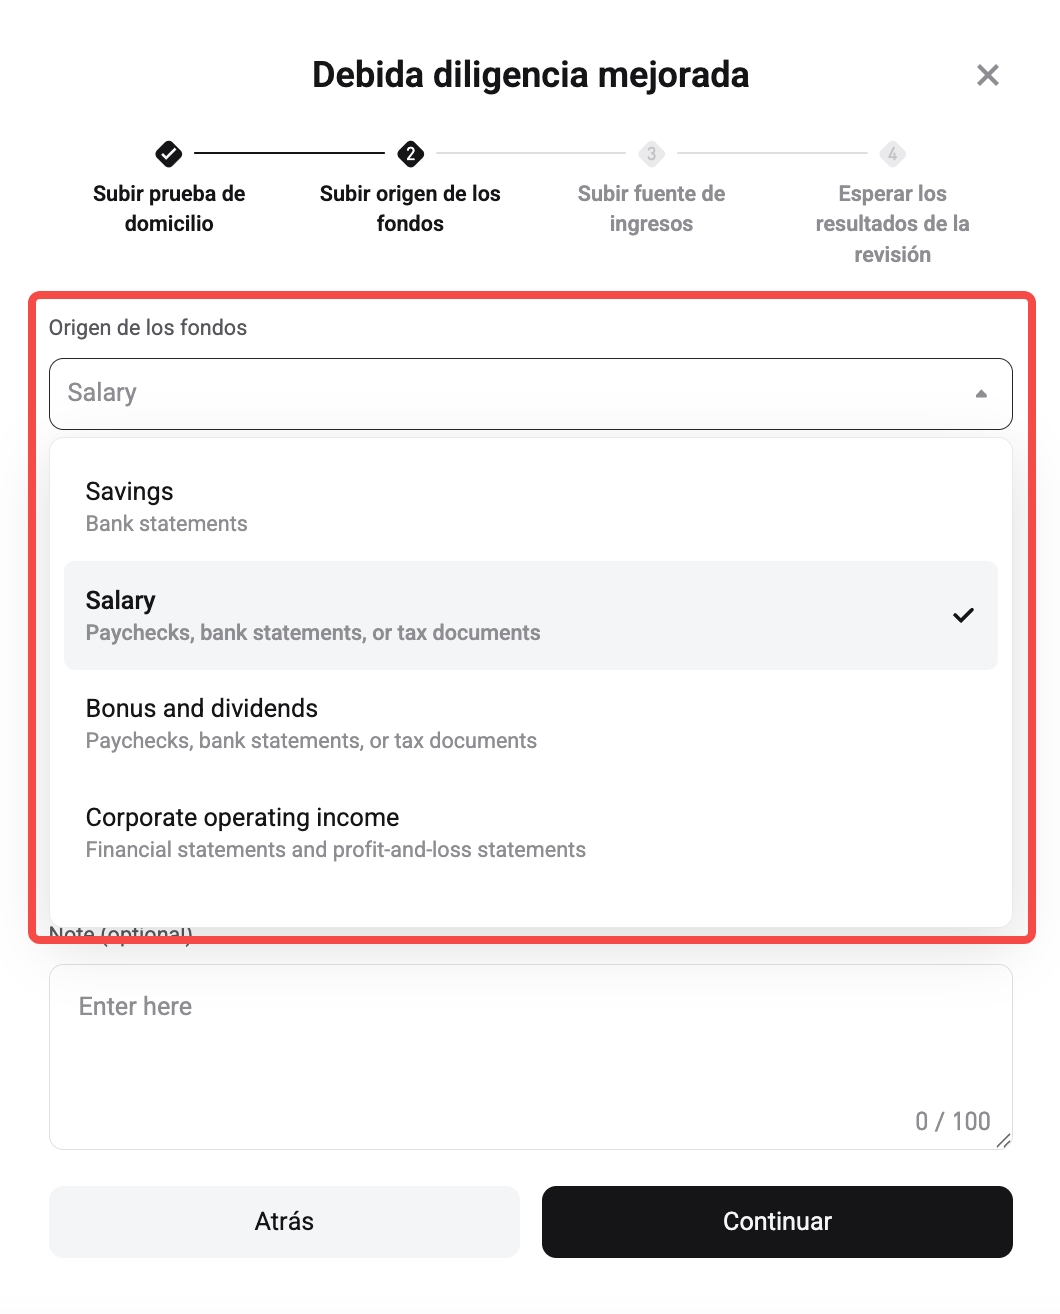Viewport: 1060px width, 1314px height.
Task: Click the X icon to dismiss the dialog
Action: [x=987, y=75]
